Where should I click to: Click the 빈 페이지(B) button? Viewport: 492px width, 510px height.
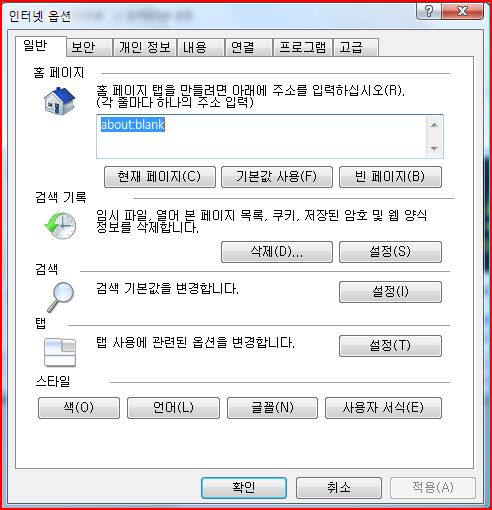390,177
